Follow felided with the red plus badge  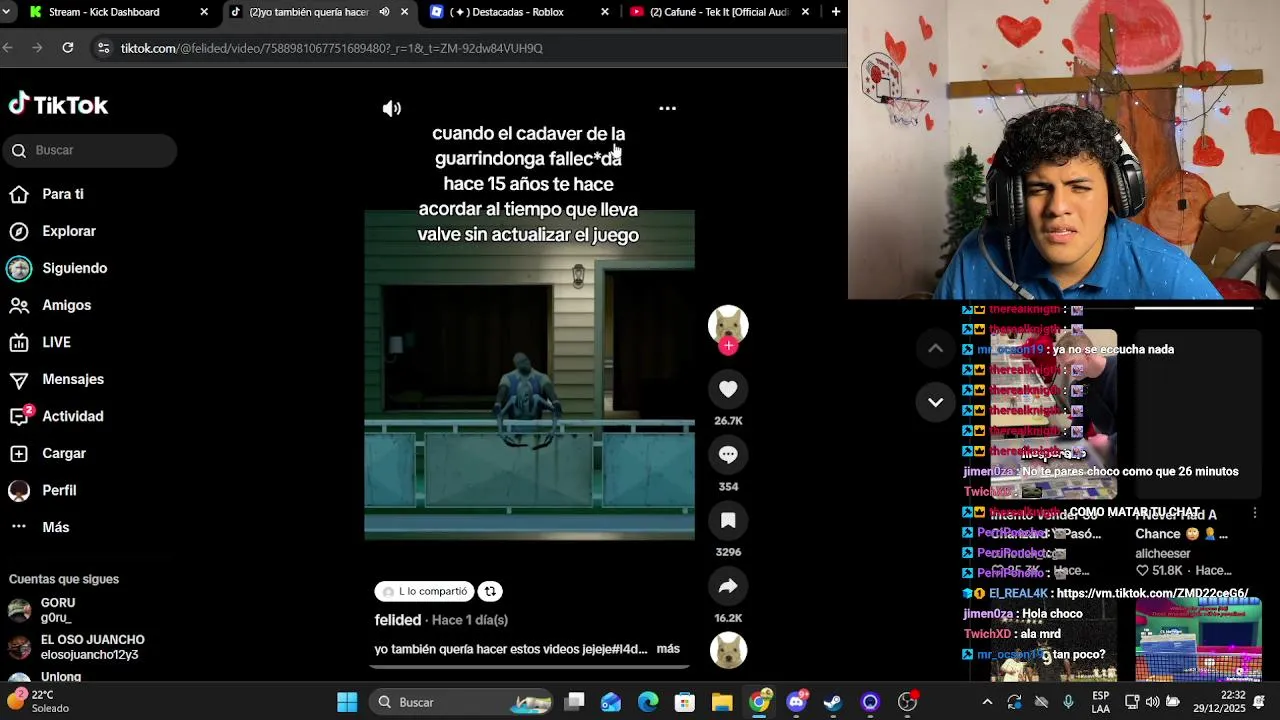[x=728, y=346]
